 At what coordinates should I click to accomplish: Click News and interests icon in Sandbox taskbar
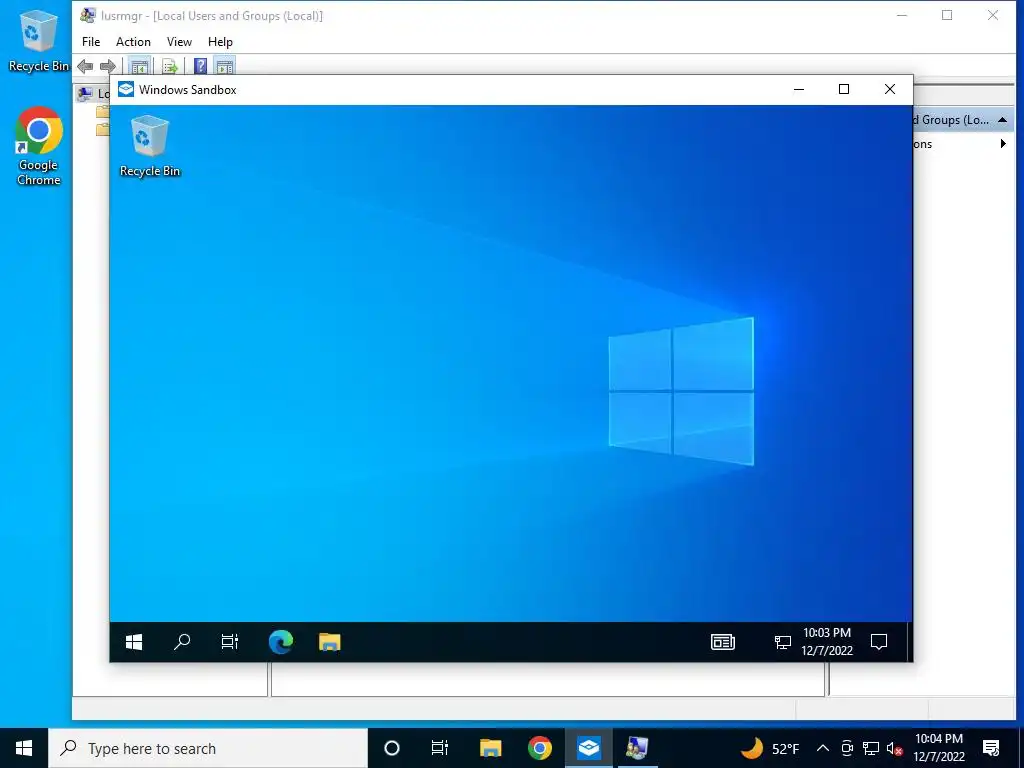[723, 642]
